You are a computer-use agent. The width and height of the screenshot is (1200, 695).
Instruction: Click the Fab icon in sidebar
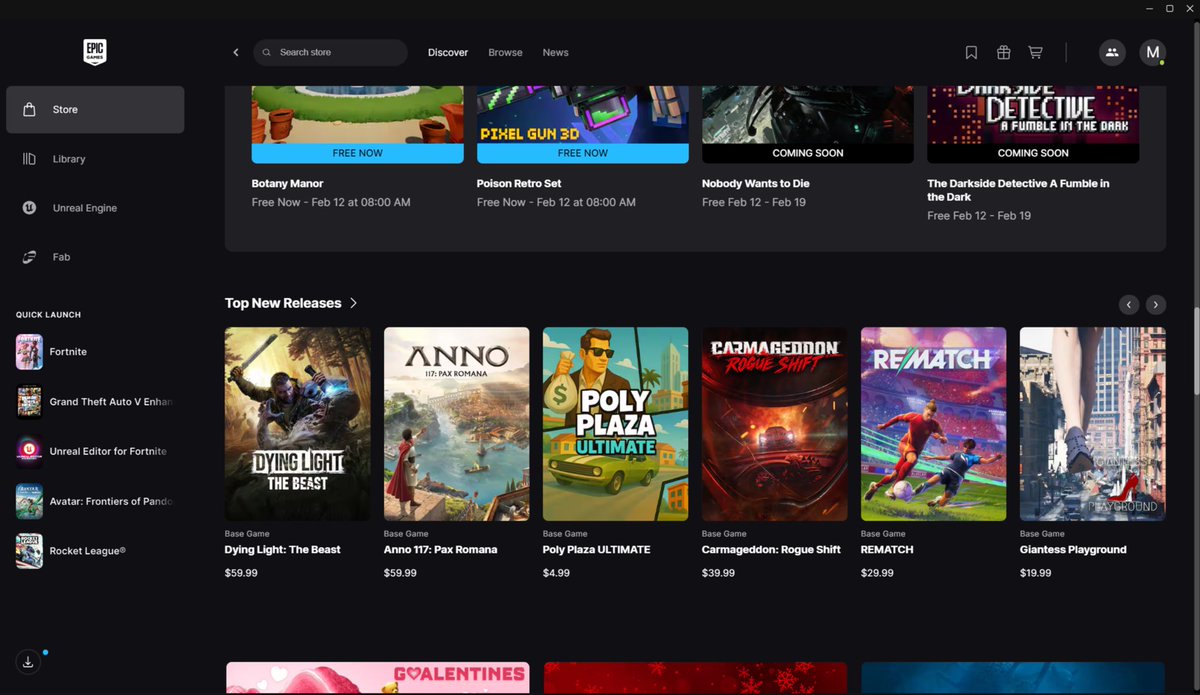click(30, 257)
